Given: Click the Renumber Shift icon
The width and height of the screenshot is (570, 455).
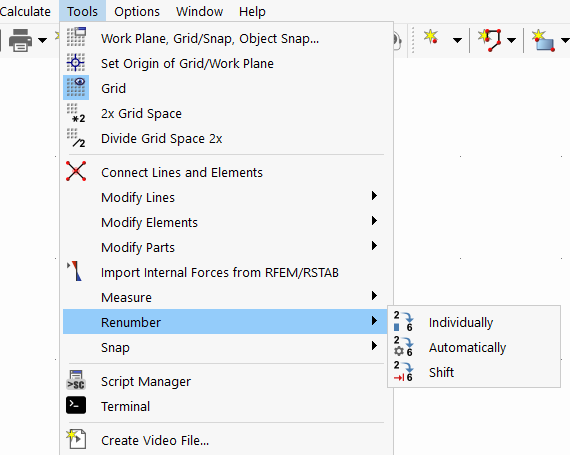Looking at the screenshot, I should pyautogui.click(x=403, y=372).
